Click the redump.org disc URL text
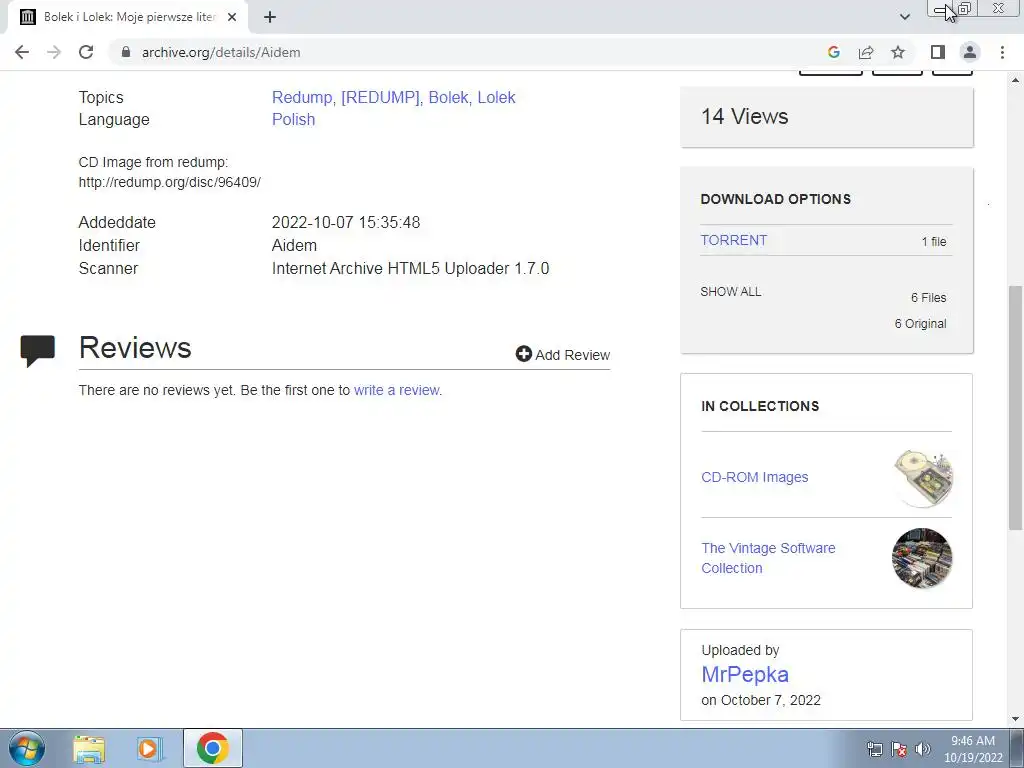The width and height of the screenshot is (1024, 768). click(x=170, y=182)
